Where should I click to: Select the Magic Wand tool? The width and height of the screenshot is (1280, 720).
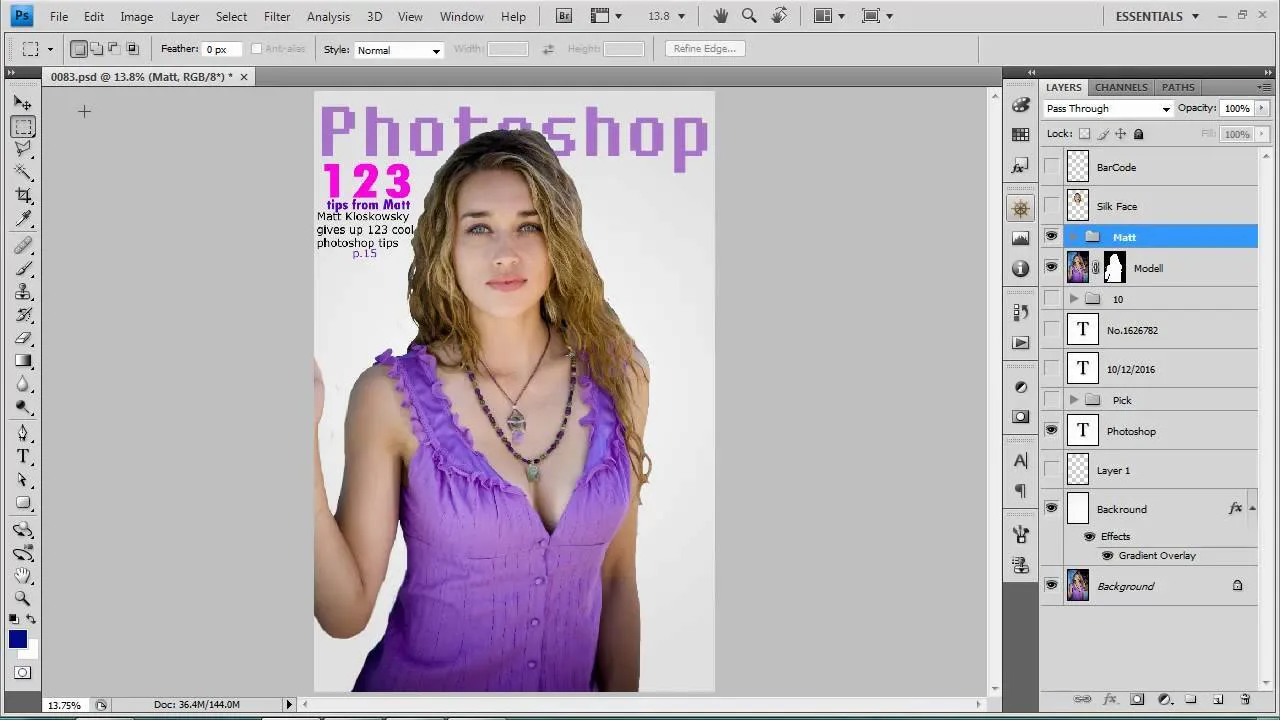point(23,172)
